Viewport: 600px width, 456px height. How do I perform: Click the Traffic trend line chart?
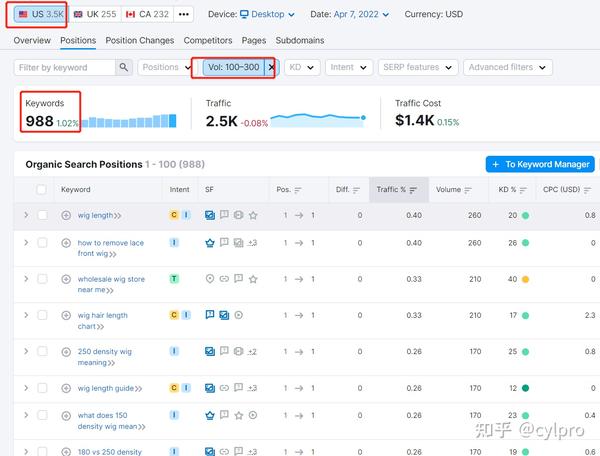pyautogui.click(x=318, y=120)
